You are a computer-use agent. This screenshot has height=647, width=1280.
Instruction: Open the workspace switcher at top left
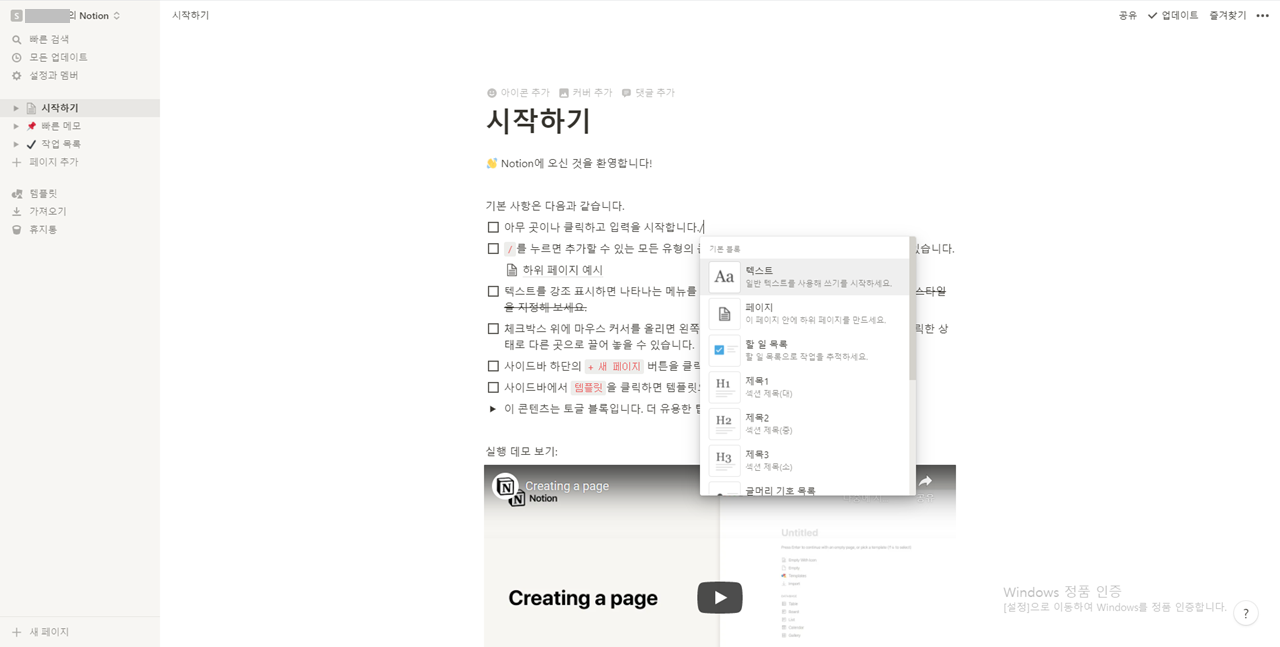click(66, 15)
